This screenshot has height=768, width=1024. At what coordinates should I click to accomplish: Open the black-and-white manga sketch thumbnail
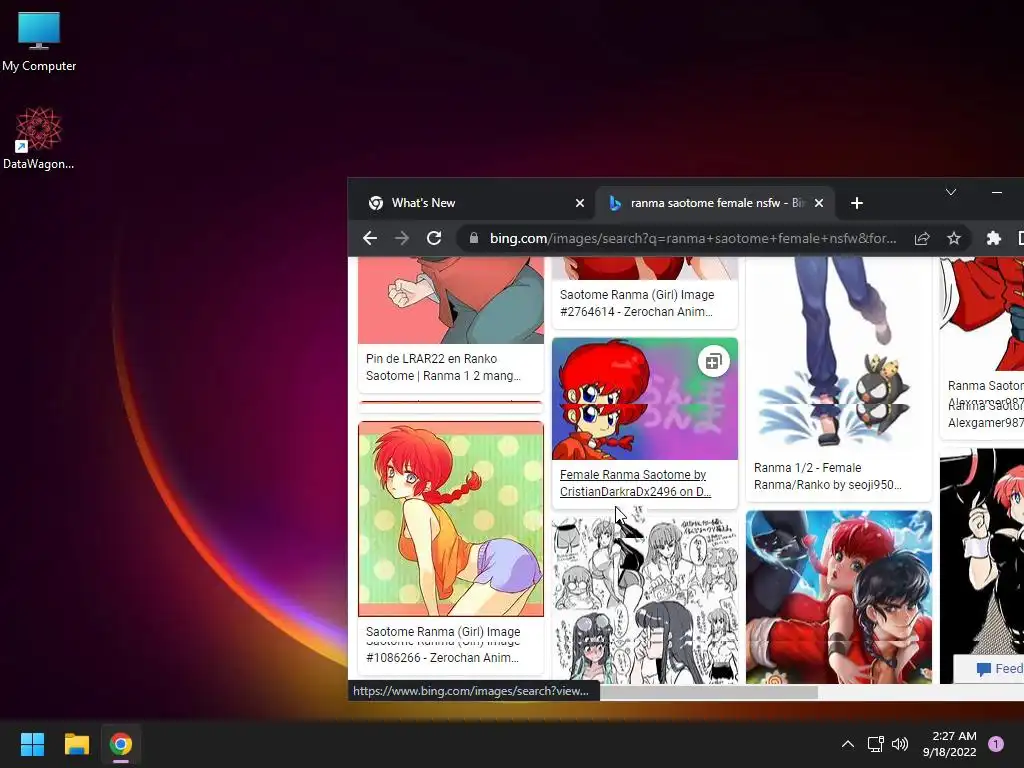click(x=645, y=600)
